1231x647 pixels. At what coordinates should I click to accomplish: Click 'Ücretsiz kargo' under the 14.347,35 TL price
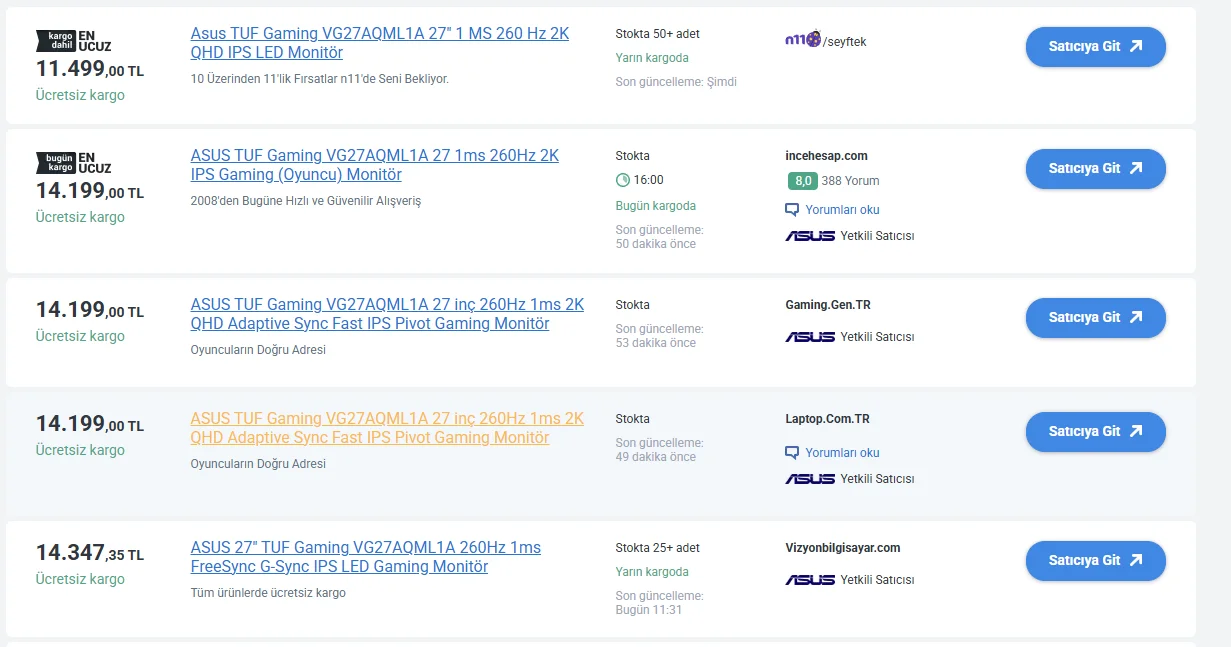pos(80,579)
